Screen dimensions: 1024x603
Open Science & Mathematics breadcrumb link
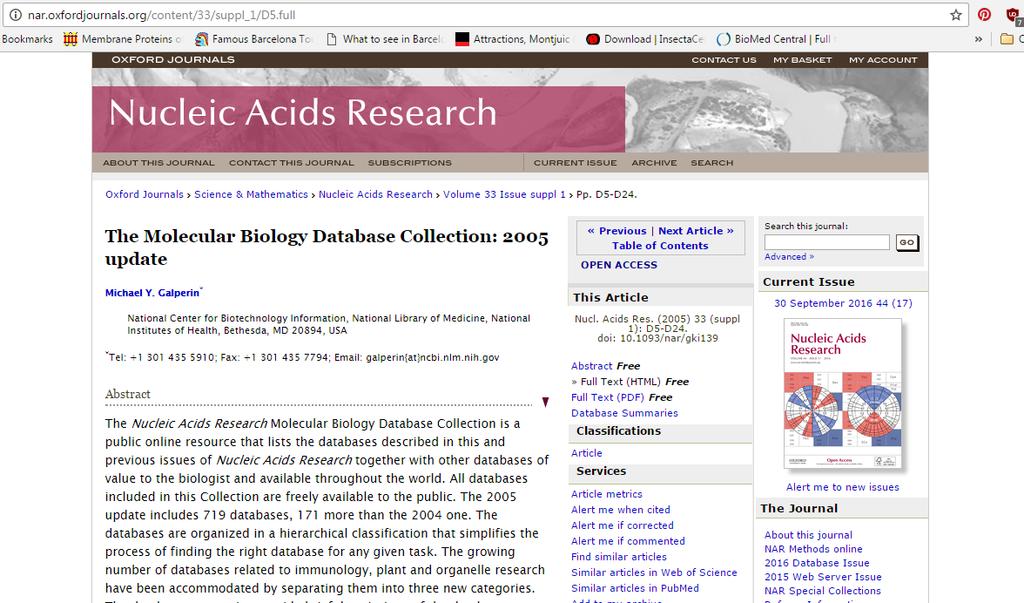point(251,195)
